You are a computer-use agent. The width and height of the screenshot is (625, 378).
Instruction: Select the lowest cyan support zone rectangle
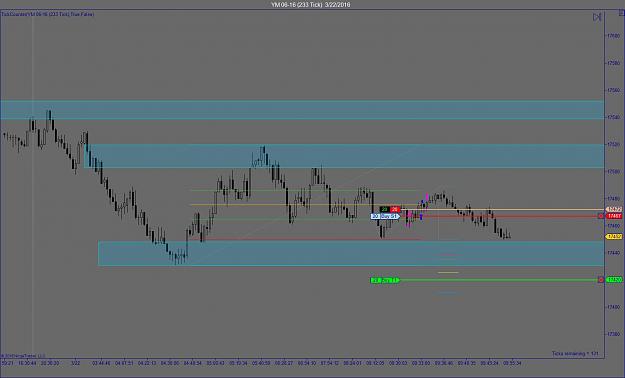point(351,253)
